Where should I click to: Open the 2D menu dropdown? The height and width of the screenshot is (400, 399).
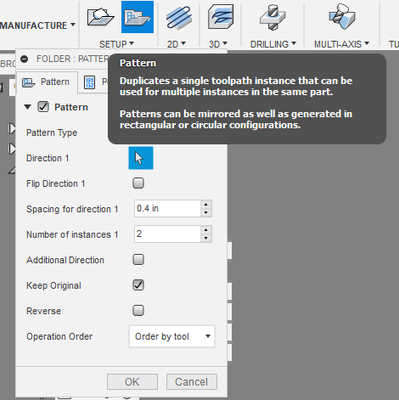(x=176, y=44)
